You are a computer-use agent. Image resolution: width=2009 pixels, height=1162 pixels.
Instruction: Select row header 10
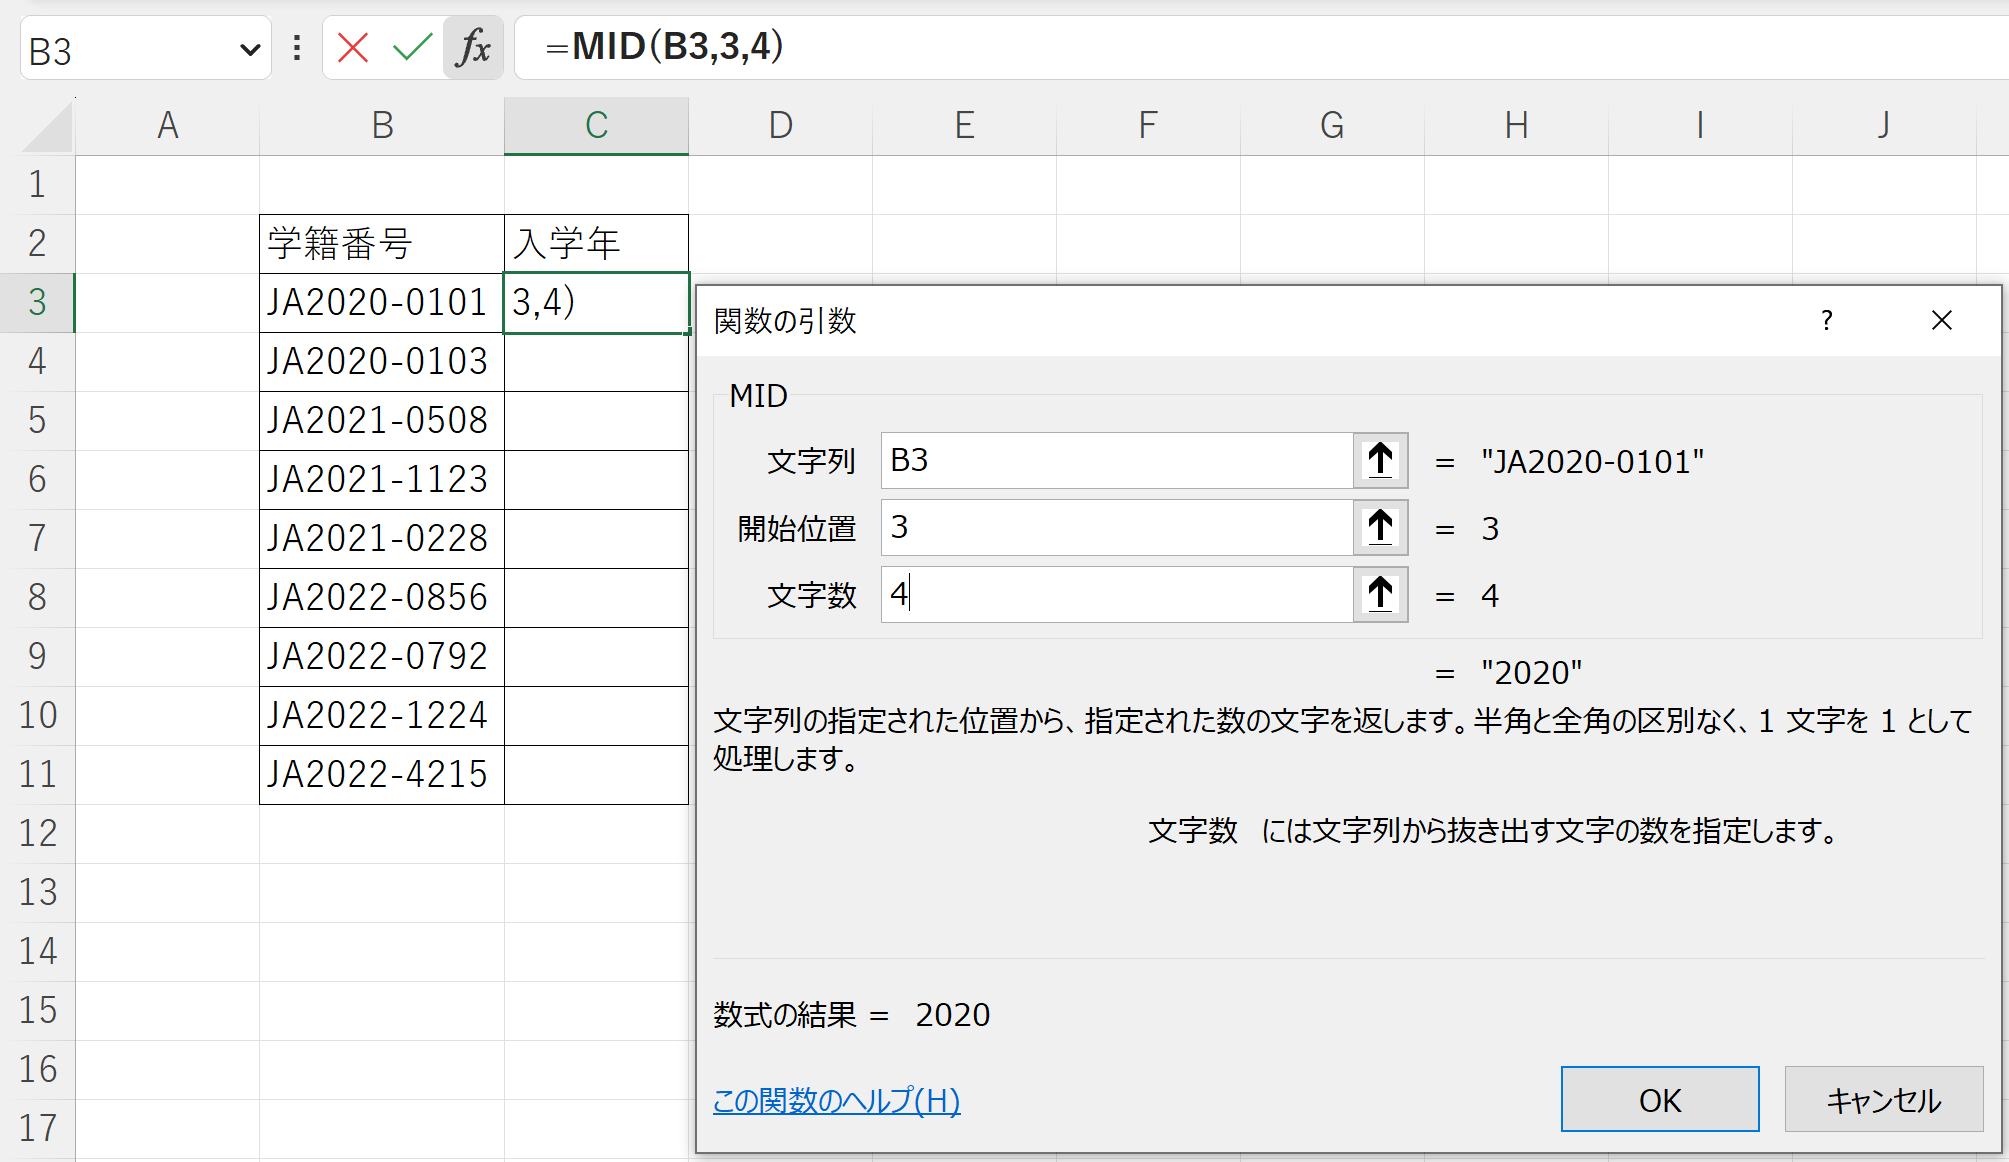tap(39, 715)
